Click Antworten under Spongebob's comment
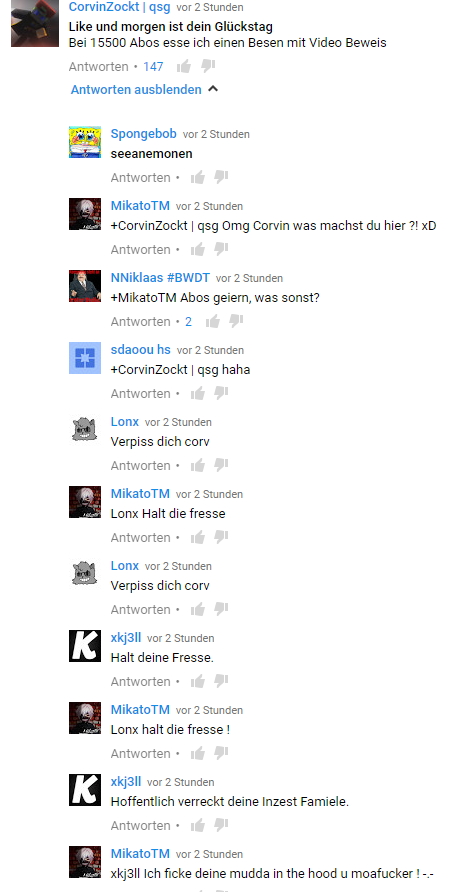The height and width of the screenshot is (892, 456). (x=140, y=177)
